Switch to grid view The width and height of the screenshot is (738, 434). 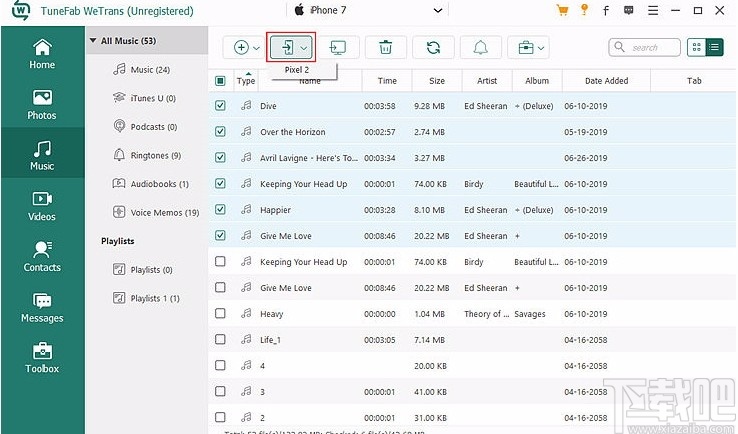[x=697, y=47]
